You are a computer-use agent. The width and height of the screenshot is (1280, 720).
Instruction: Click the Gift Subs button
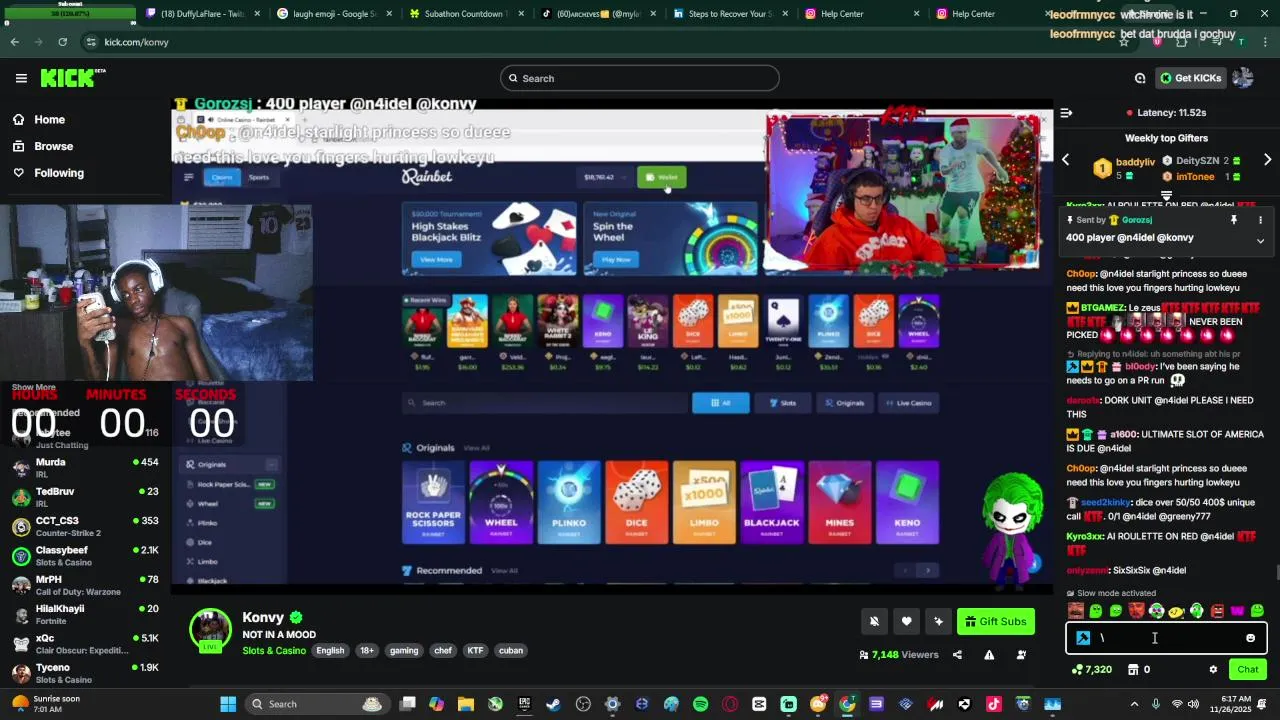[x=996, y=621]
